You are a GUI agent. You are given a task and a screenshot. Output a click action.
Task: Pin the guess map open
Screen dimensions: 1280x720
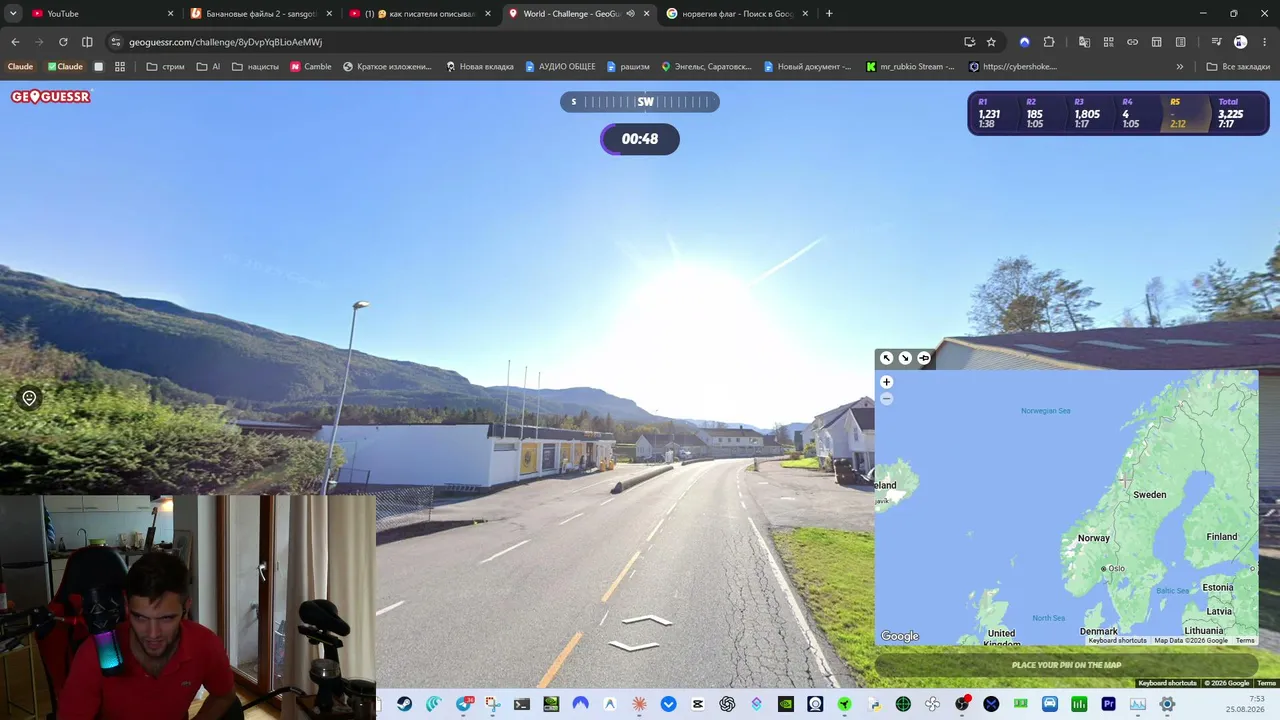pos(924,358)
